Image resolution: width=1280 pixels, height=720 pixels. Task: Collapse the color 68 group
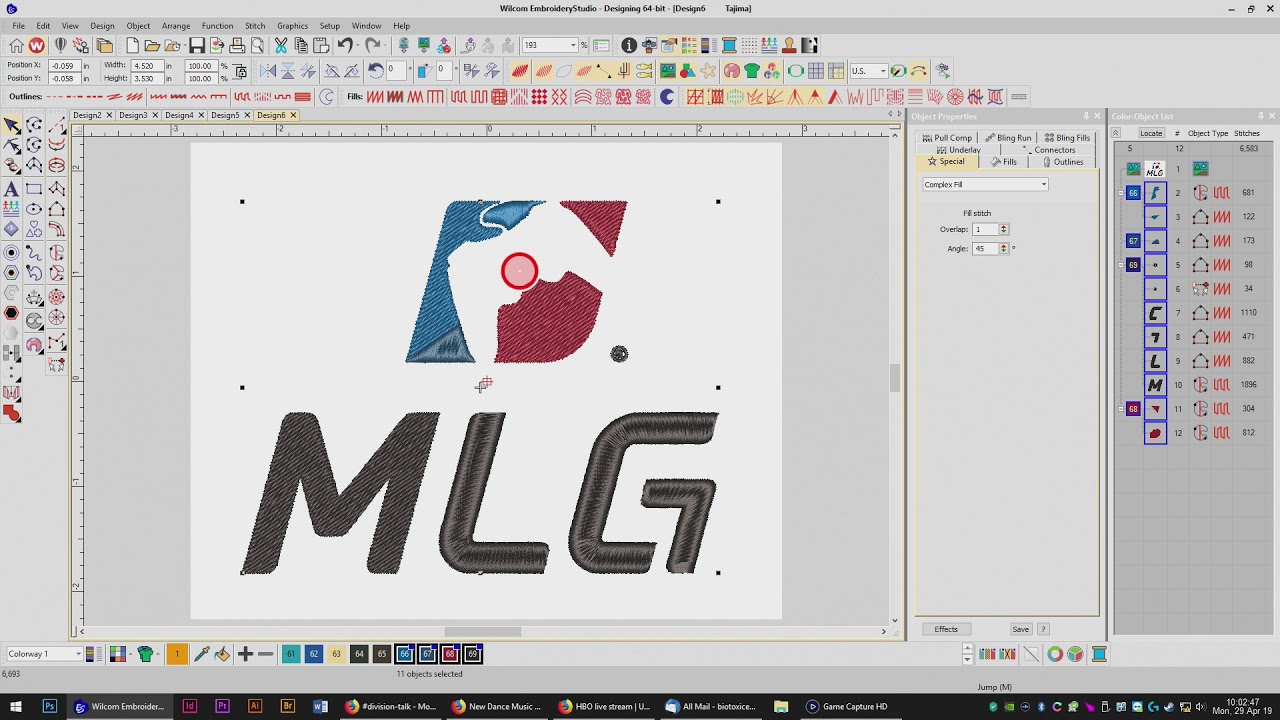click(1120, 409)
